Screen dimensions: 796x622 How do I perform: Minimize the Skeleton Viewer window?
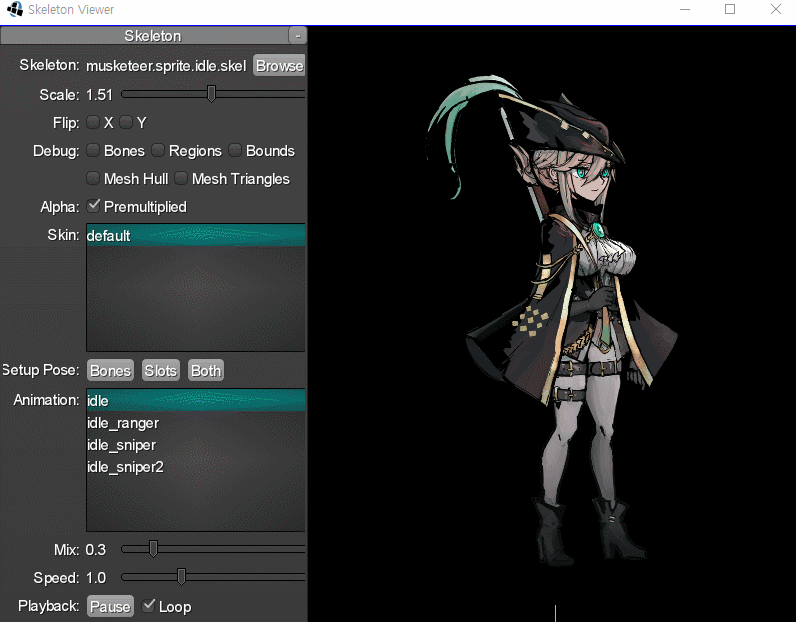685,9
